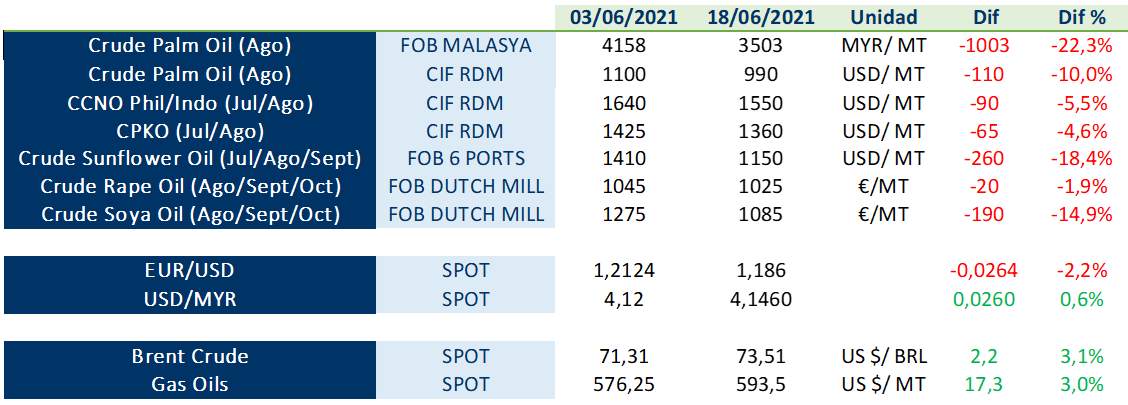1128x405 pixels.
Task: Click the Dif % column header
Action: (x=1081, y=17)
